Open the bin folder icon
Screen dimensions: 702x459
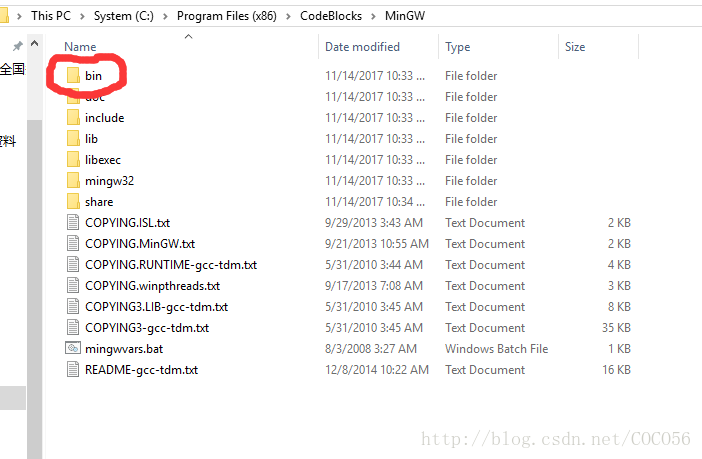(72, 76)
